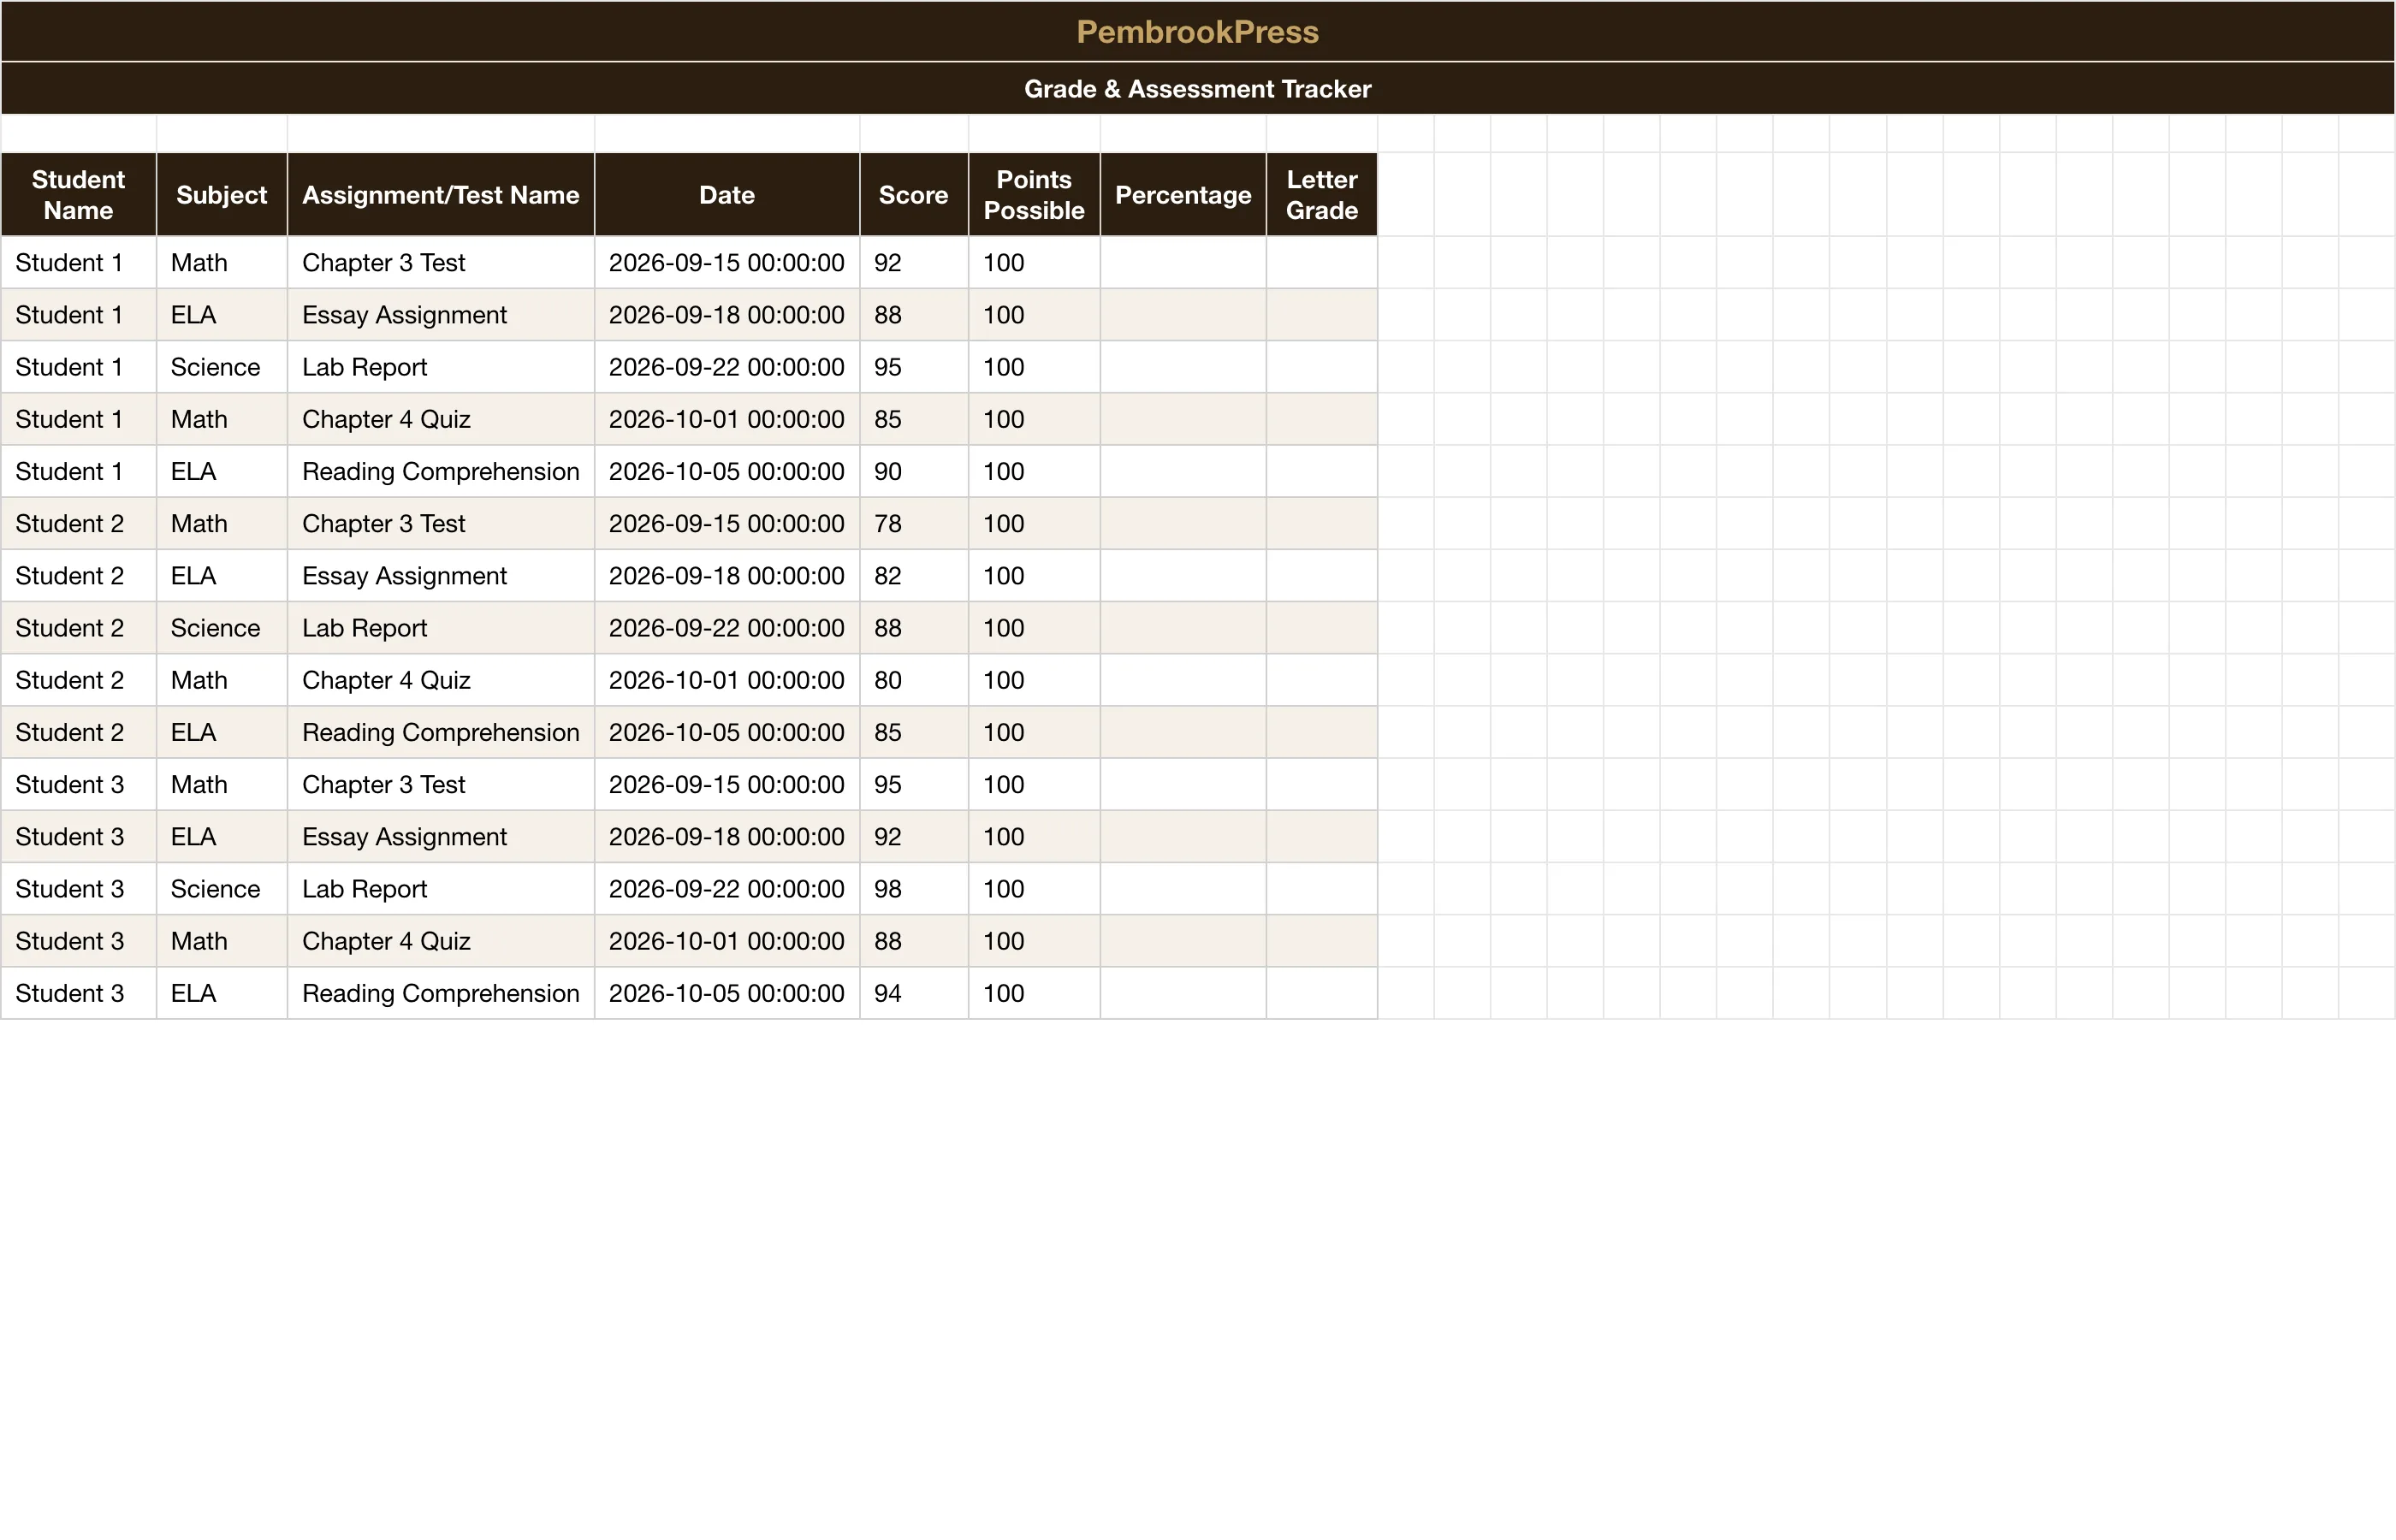Select Science subject in Student 2 row

[x=222, y=628]
